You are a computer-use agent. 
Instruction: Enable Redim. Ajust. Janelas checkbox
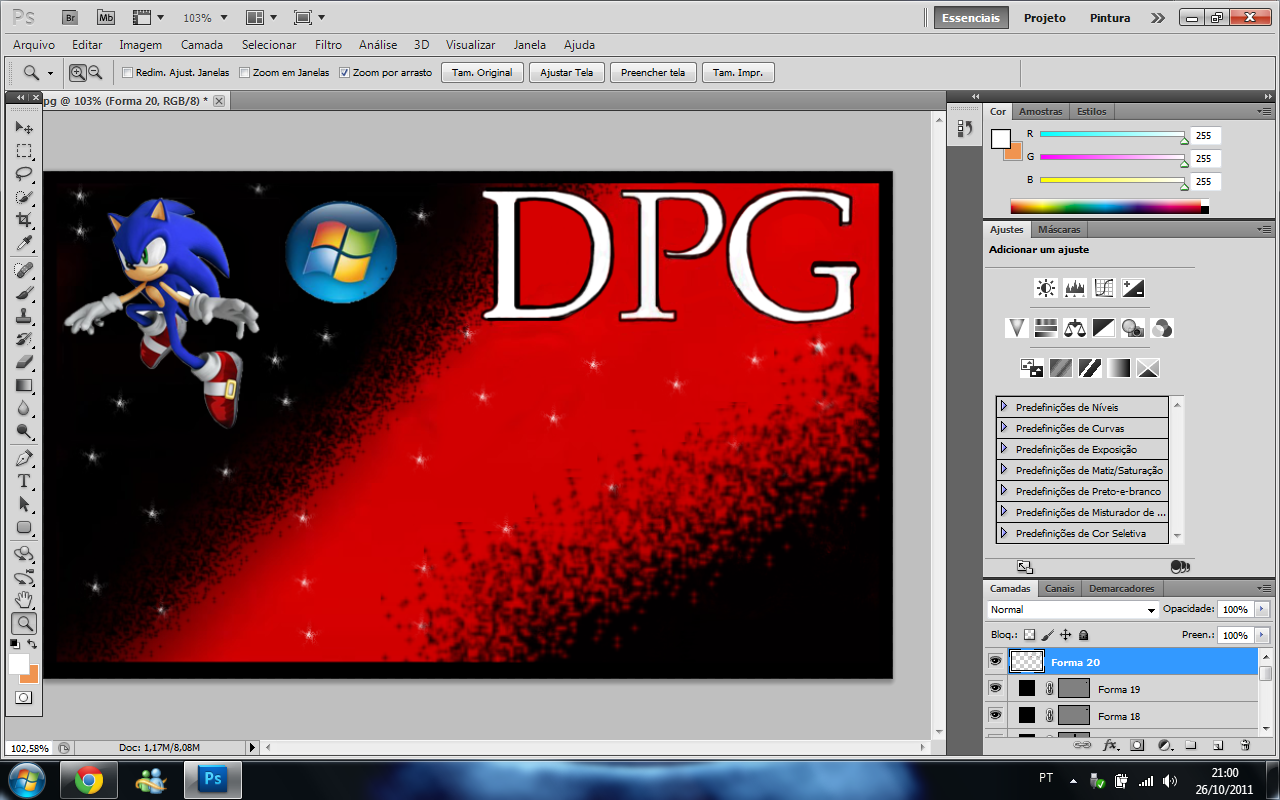click(127, 73)
